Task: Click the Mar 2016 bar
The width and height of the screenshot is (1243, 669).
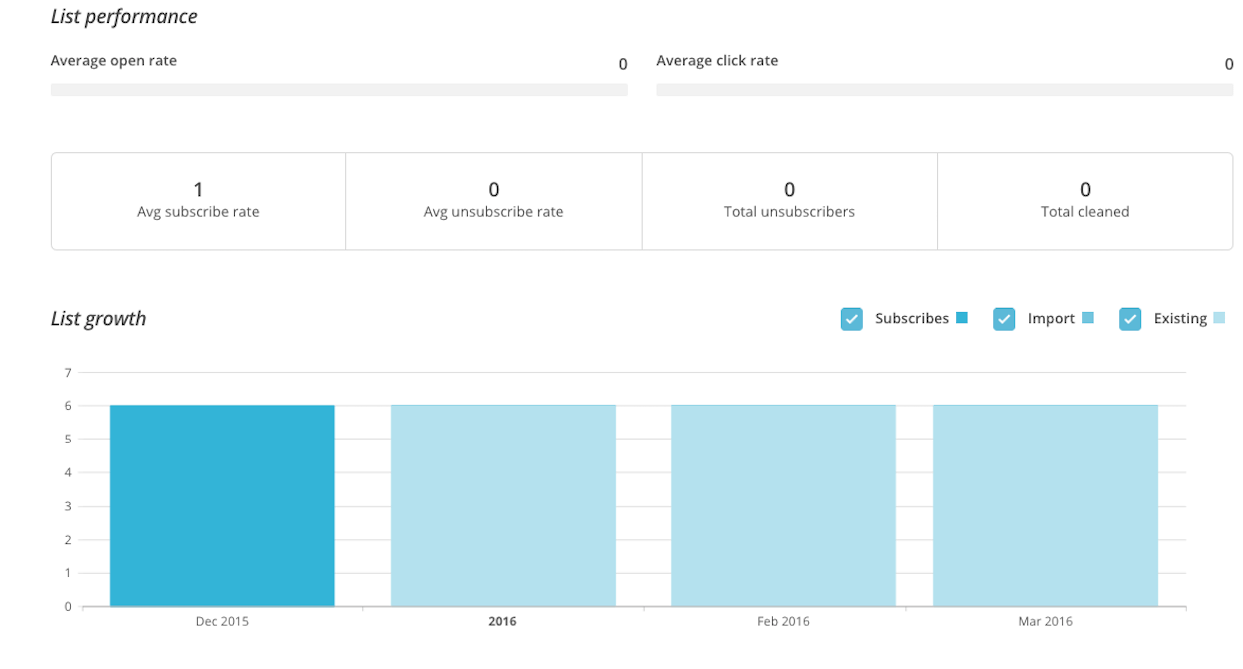Action: (1045, 505)
